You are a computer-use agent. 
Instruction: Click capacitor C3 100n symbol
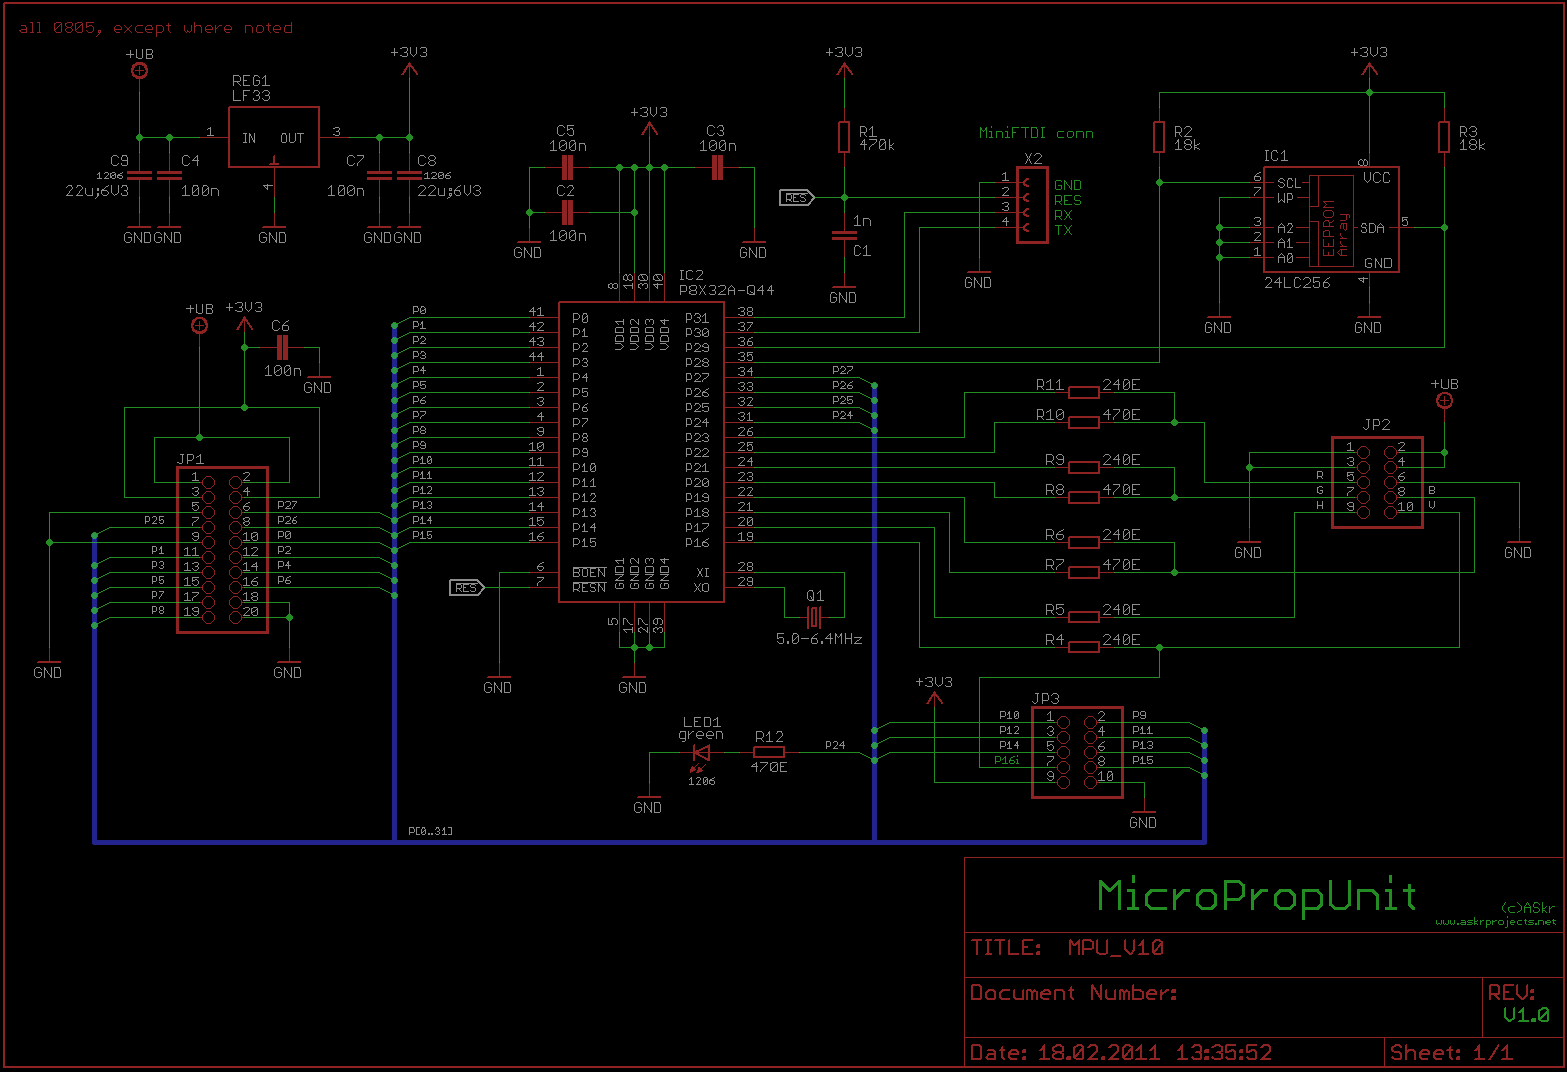[717, 167]
